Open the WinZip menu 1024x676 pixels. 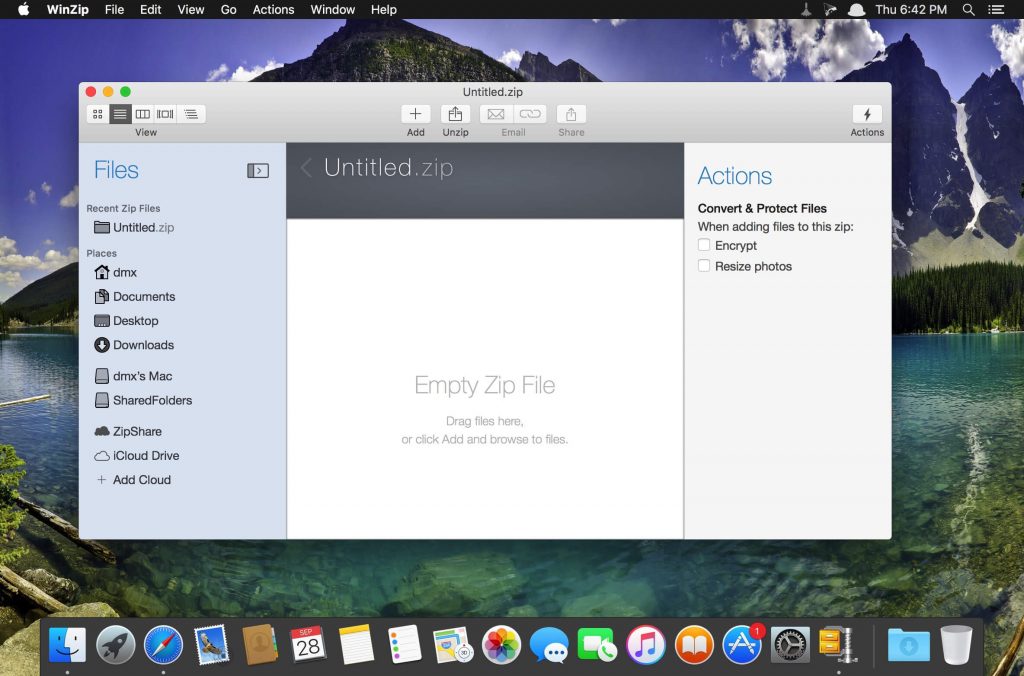[x=67, y=10]
